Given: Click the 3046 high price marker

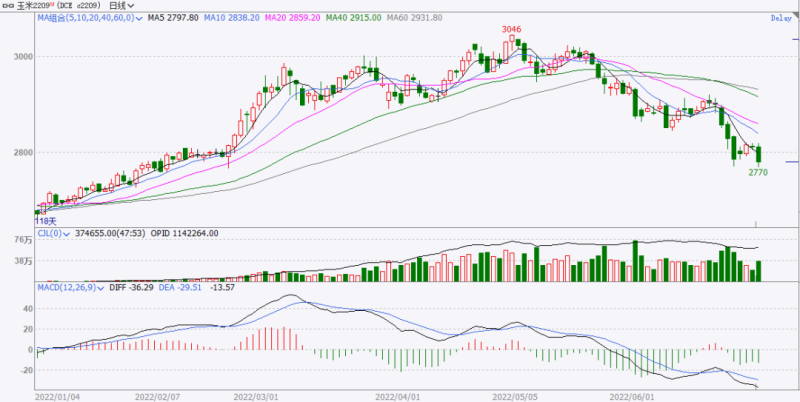Looking at the screenshot, I should 512,31.
